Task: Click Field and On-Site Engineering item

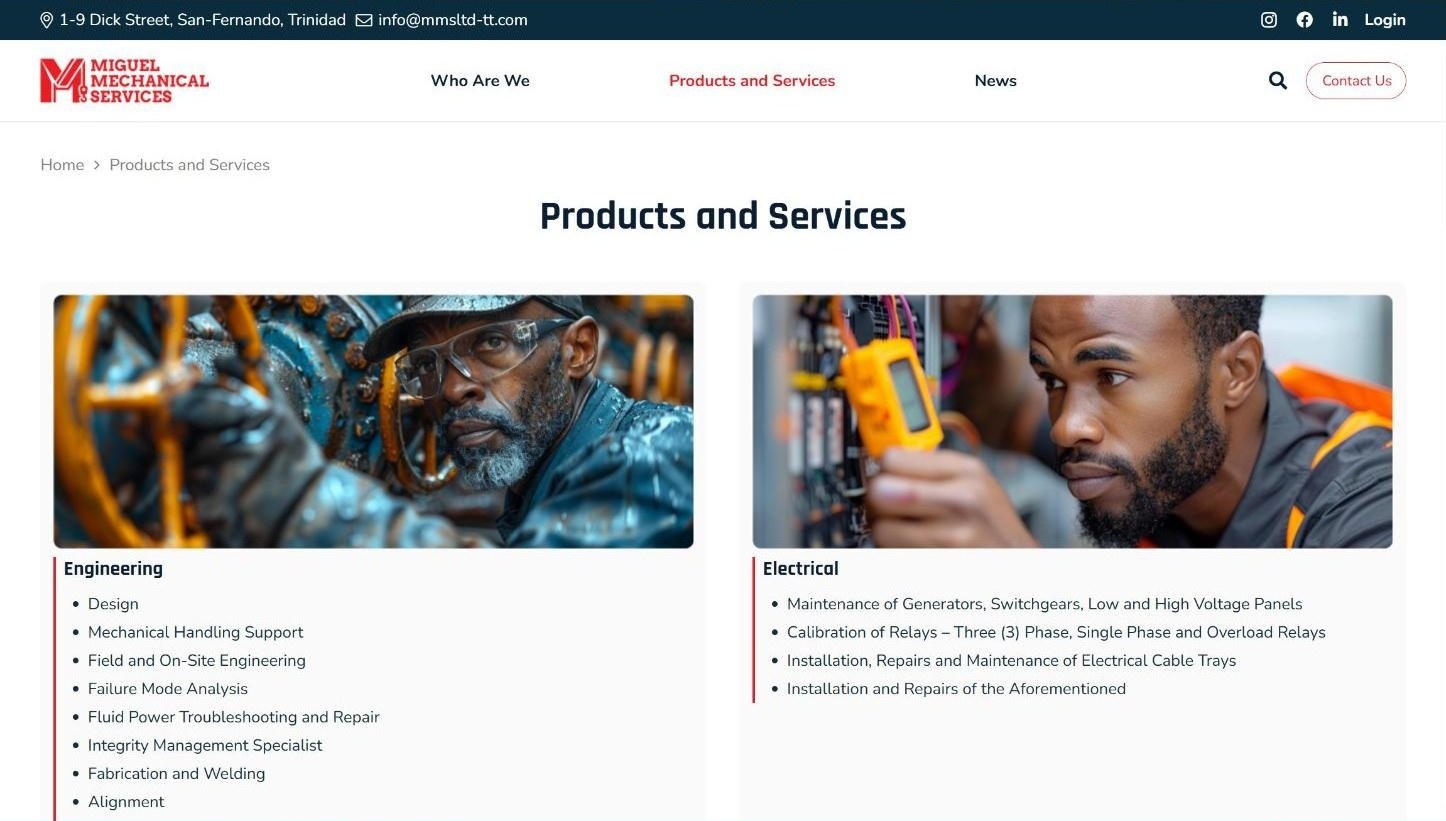Action: coord(197,660)
